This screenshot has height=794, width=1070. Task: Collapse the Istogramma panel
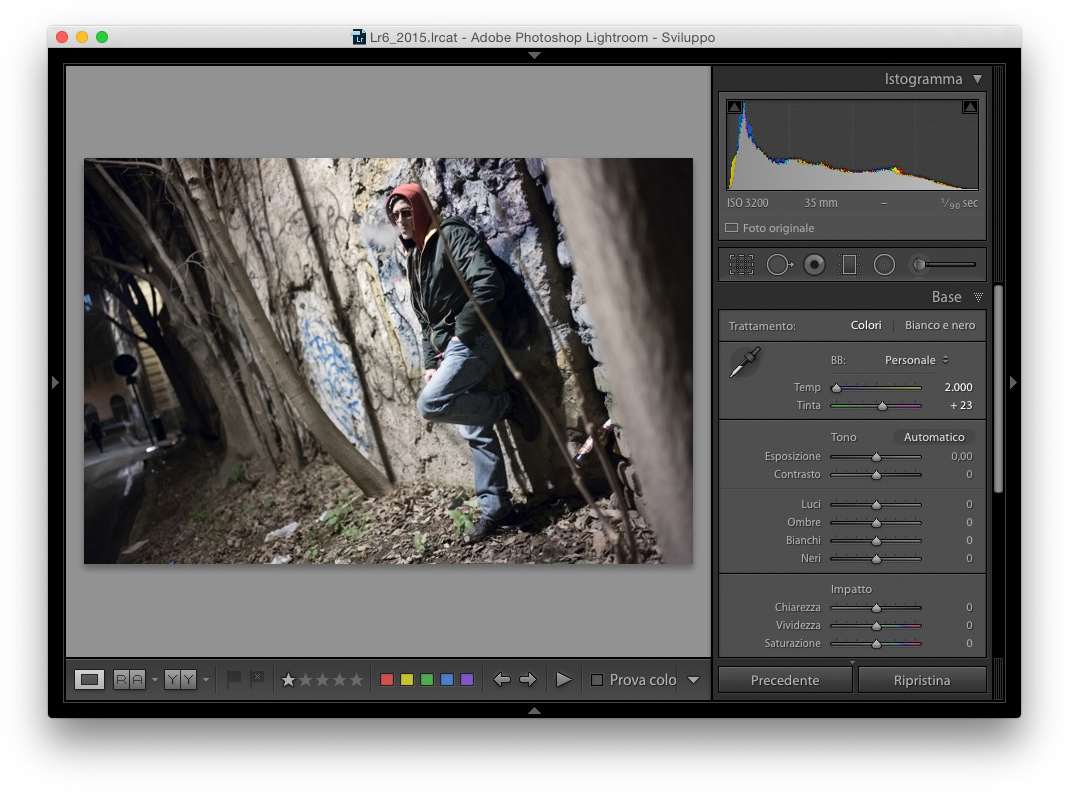pos(977,79)
